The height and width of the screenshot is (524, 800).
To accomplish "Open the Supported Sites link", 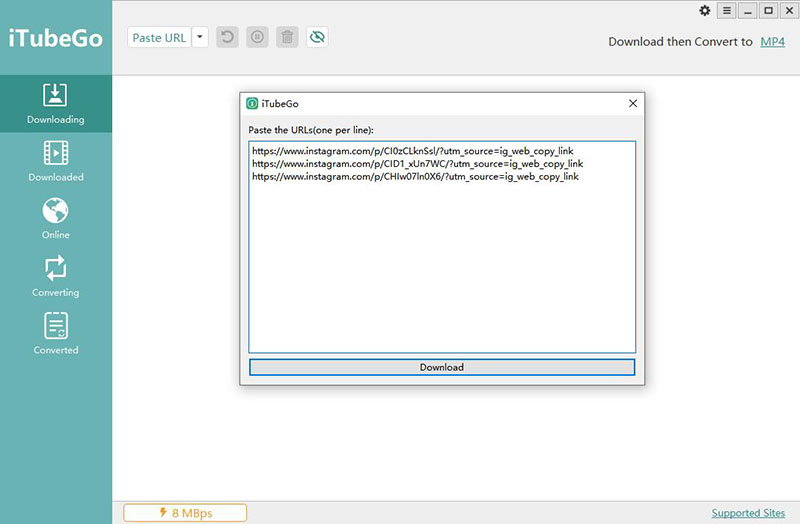I will point(748,513).
